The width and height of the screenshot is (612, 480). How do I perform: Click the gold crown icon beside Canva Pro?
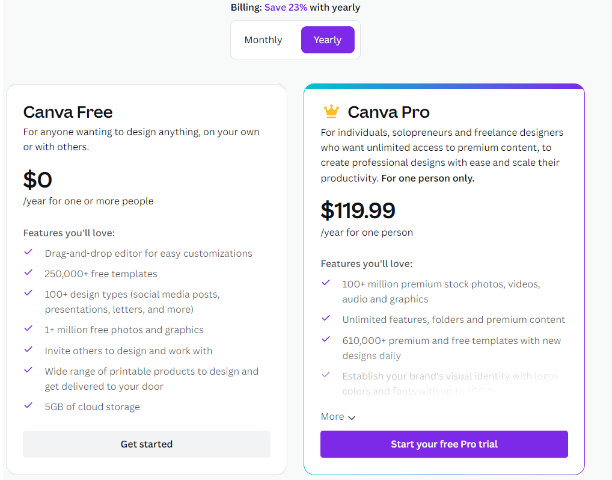[x=331, y=112]
